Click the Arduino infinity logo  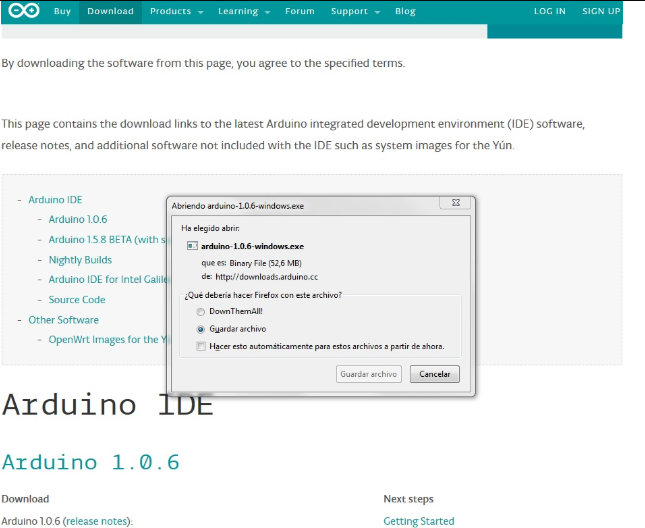pos(24,10)
